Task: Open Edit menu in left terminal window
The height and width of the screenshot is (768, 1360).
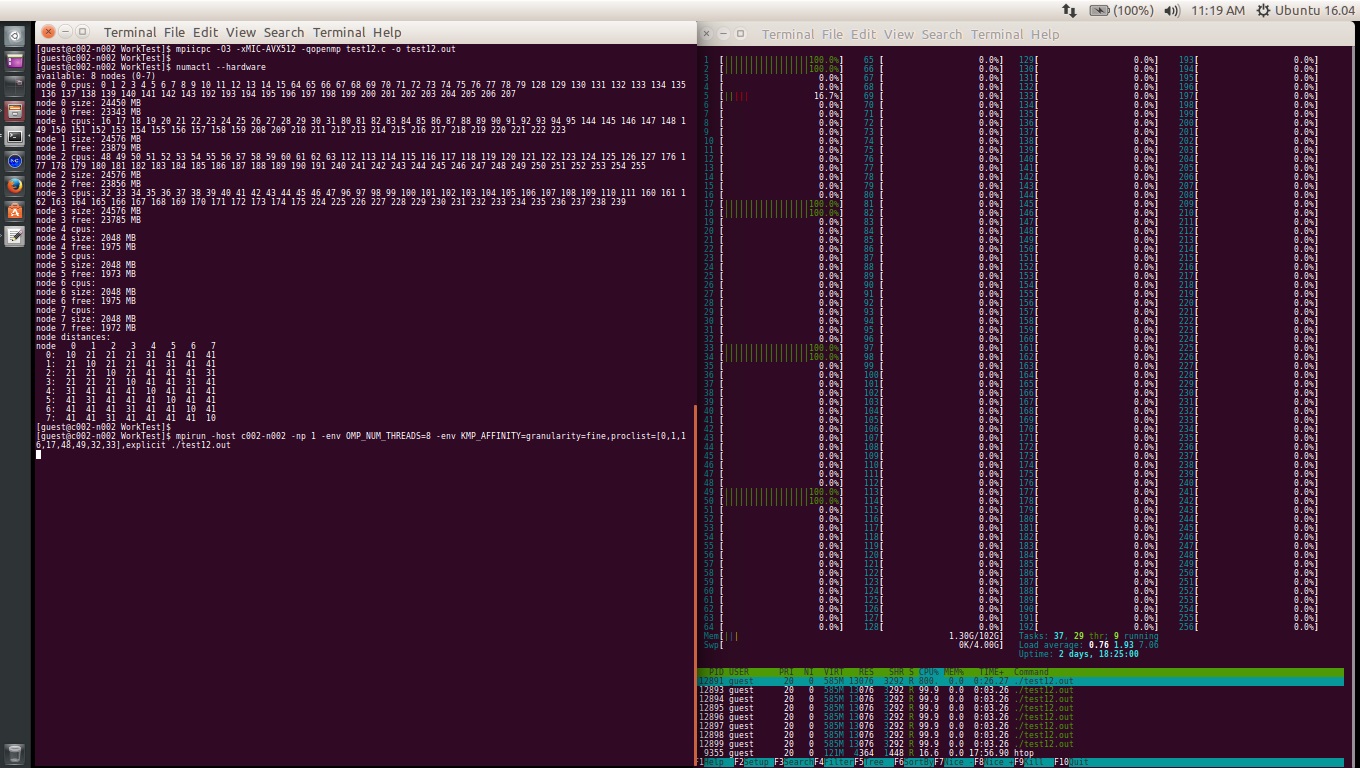Action: click(205, 32)
